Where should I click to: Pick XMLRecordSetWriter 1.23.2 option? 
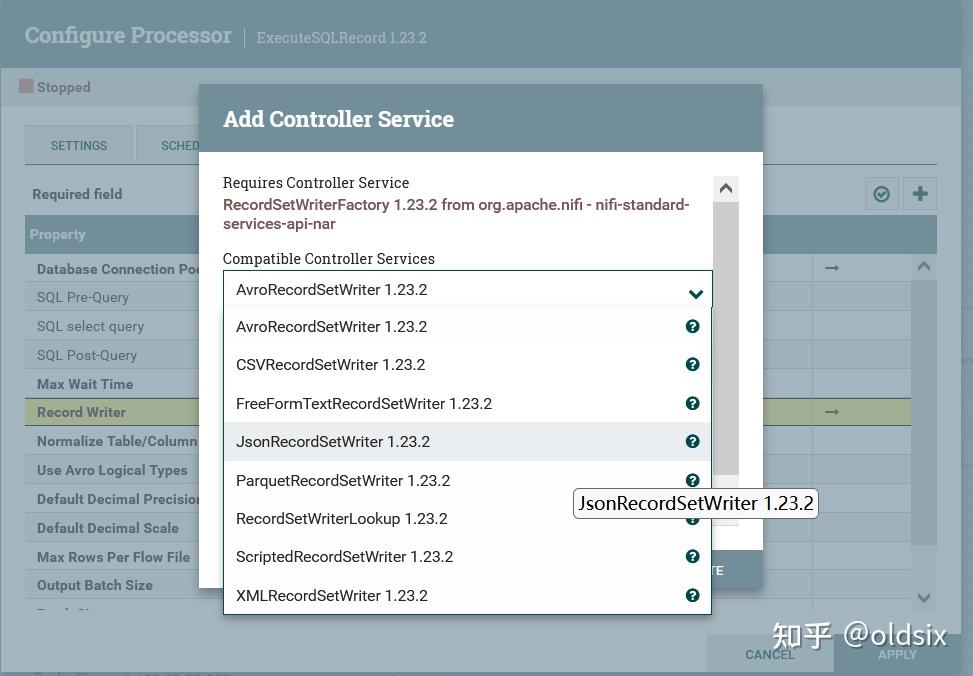(x=467, y=595)
